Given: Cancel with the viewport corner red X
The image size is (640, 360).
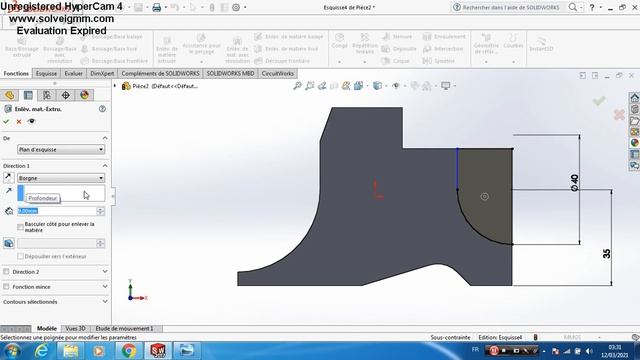Looking at the screenshot, I should pos(619,114).
